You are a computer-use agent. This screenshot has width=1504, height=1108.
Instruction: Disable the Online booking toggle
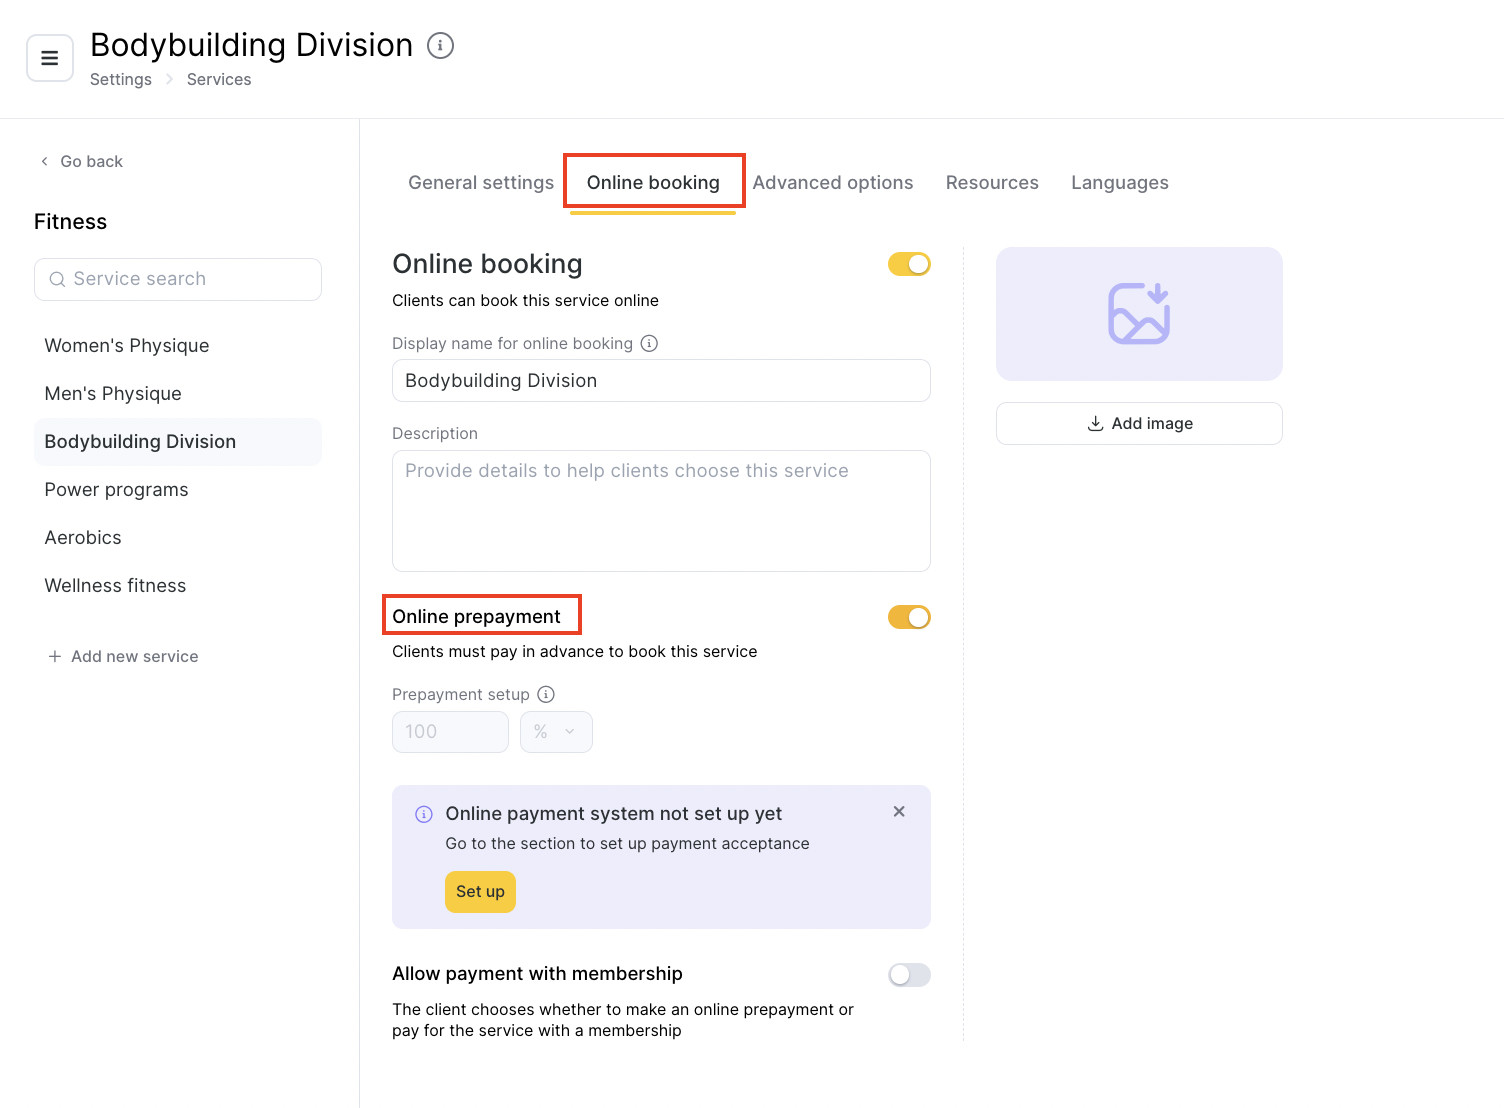tap(909, 264)
